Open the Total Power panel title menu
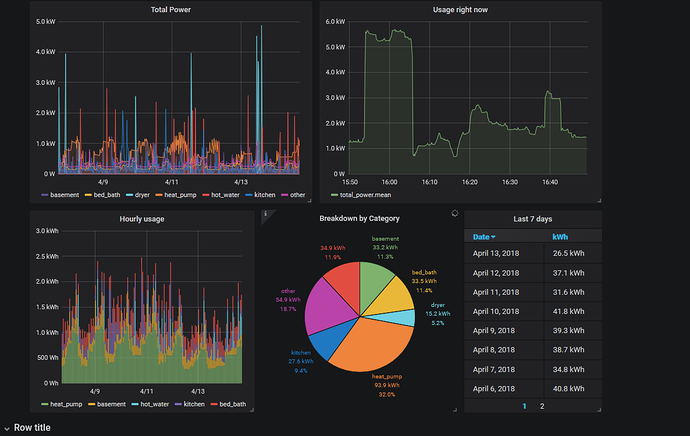This screenshot has height=436, width=690. [171, 10]
